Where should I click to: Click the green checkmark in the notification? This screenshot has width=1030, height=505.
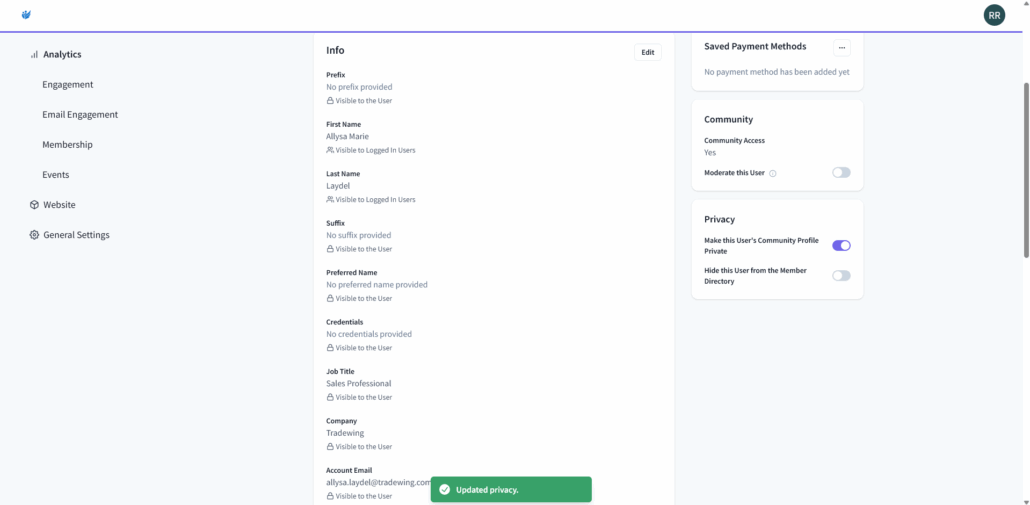(444, 490)
